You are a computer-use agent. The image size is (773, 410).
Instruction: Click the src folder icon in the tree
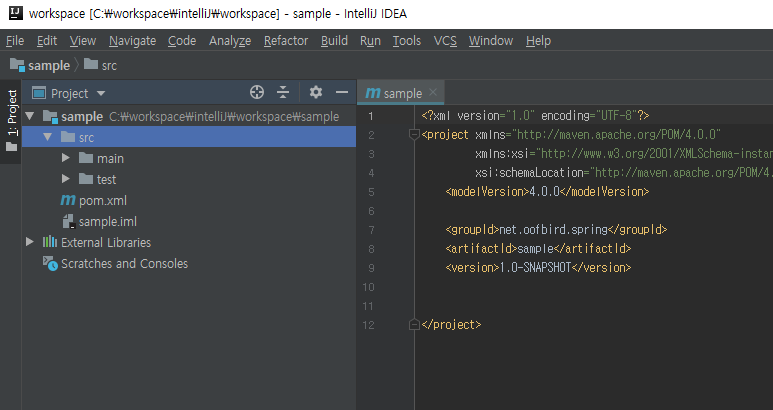pyautogui.click(x=68, y=137)
